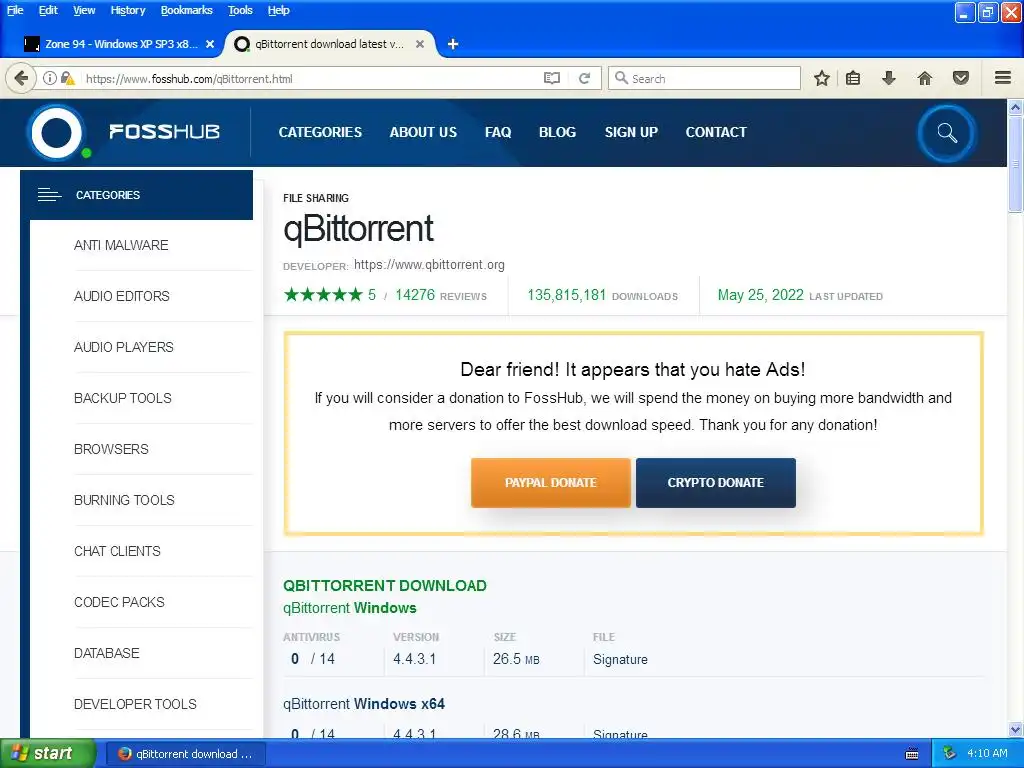Open the Firefox hamburger menu
1024x768 pixels.
pyautogui.click(x=1003, y=78)
